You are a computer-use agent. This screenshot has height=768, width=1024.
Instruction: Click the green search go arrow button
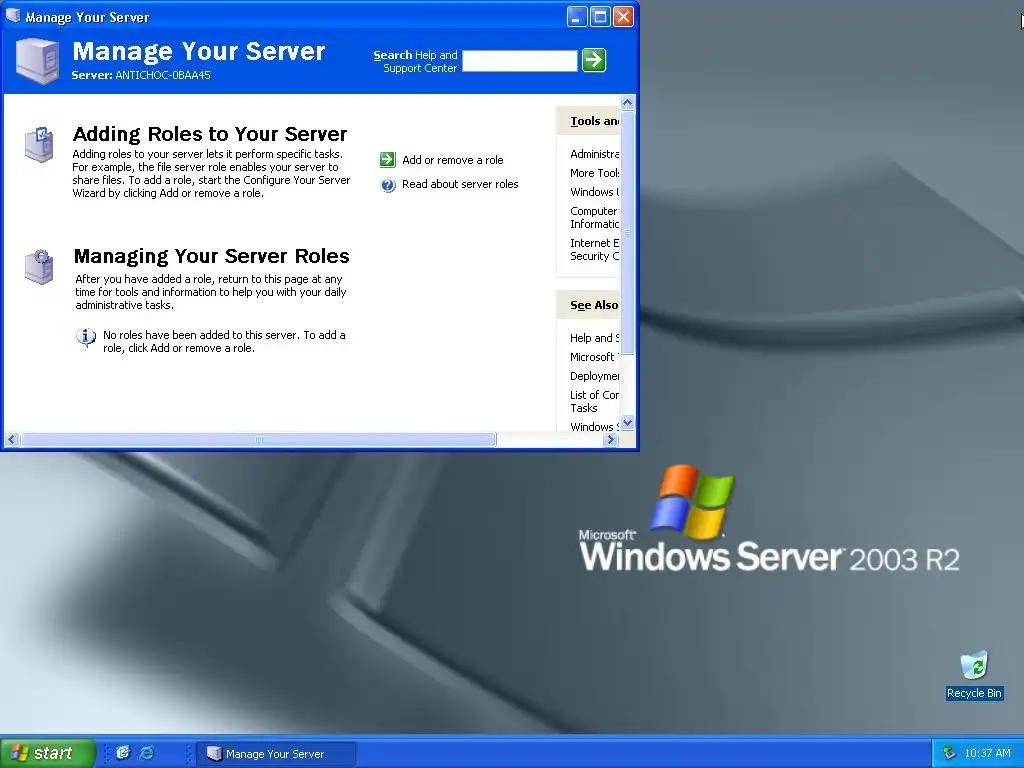coord(594,60)
